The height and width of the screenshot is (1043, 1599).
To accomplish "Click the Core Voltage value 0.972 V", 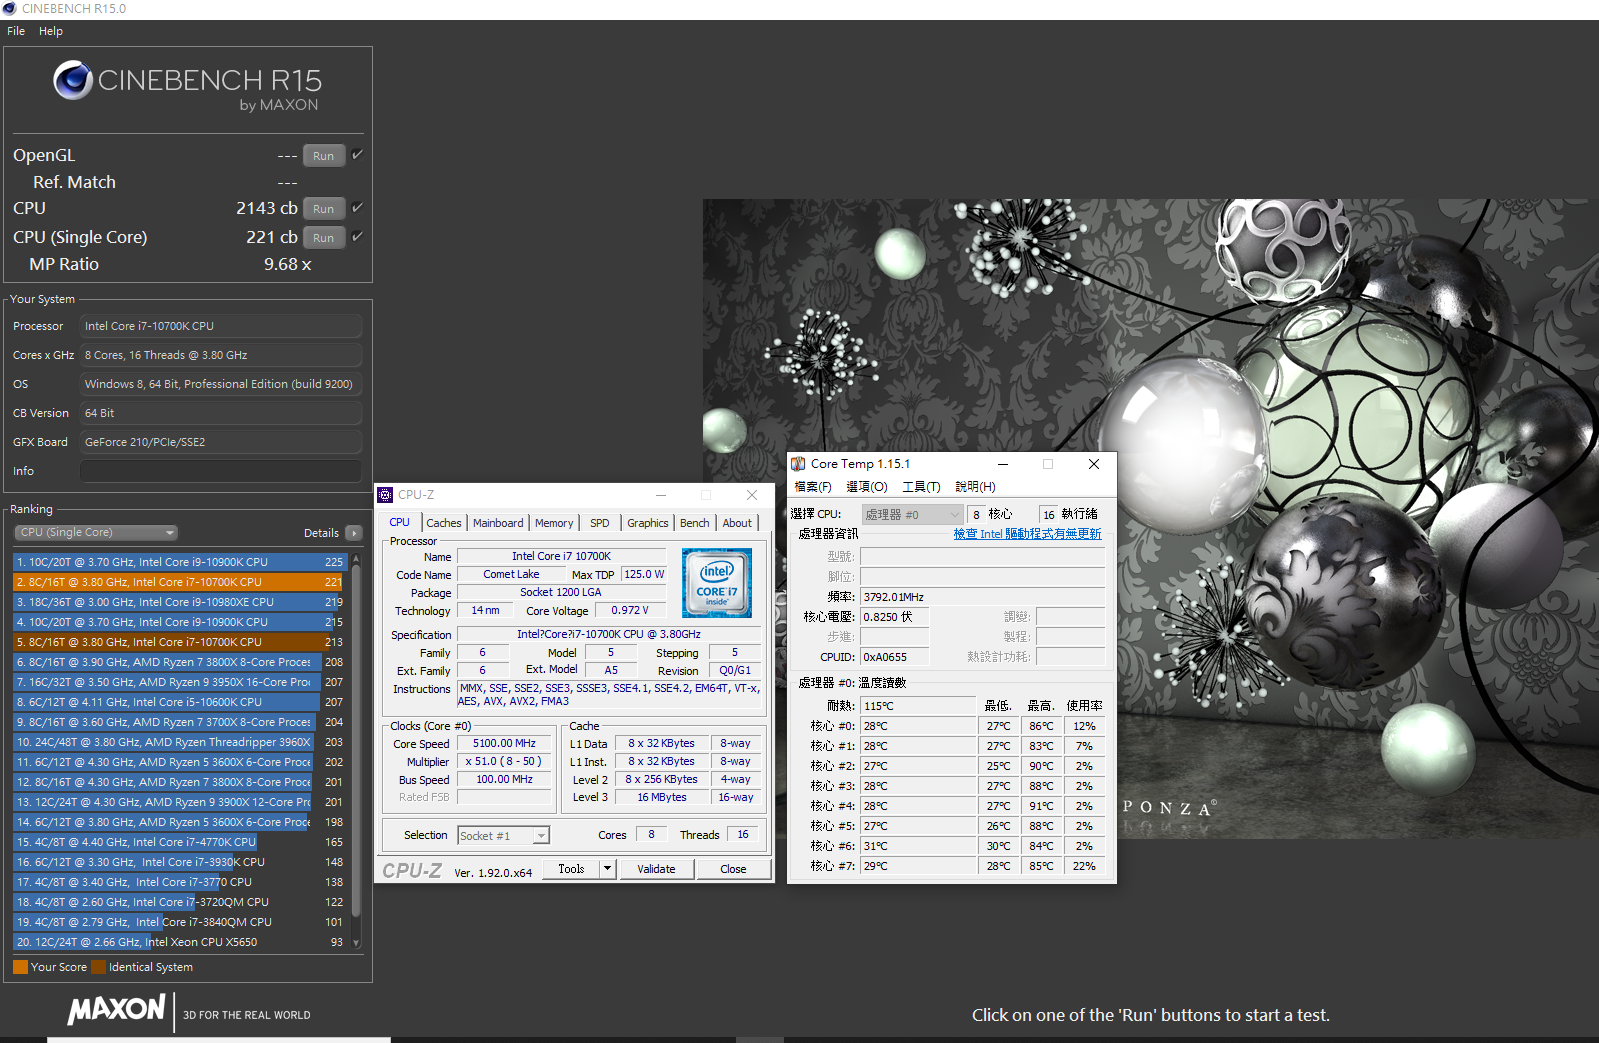I will click(630, 611).
